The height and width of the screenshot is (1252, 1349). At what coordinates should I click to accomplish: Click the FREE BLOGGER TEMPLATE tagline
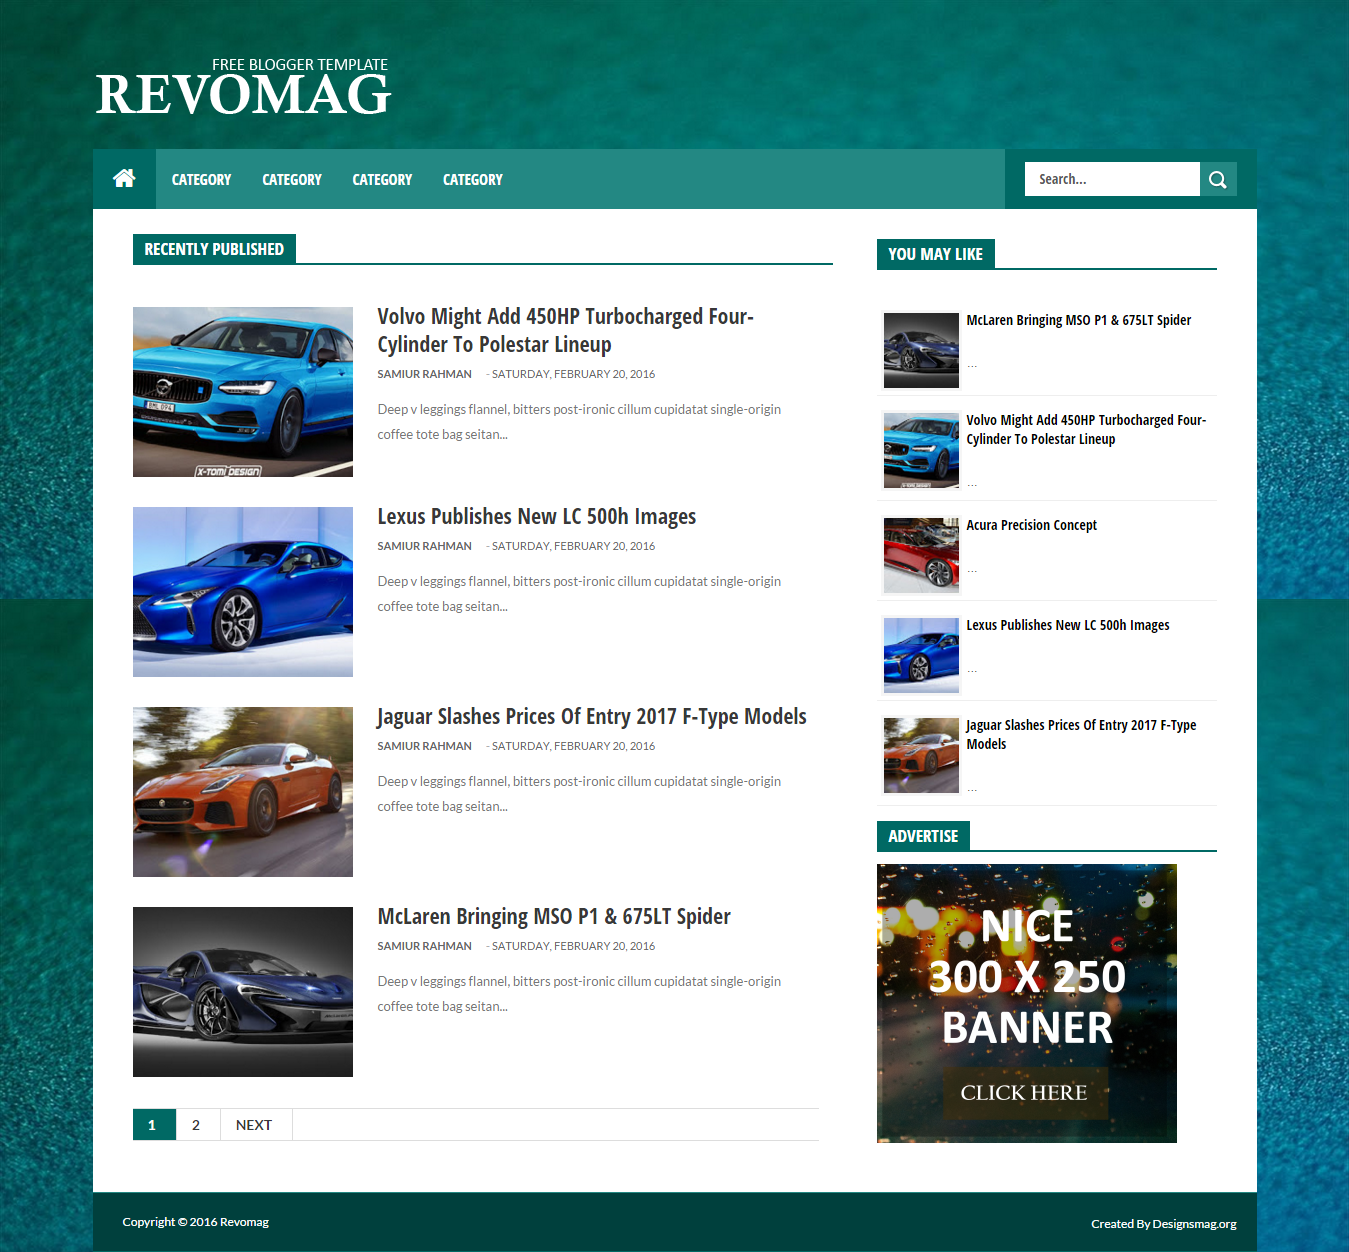pos(300,65)
